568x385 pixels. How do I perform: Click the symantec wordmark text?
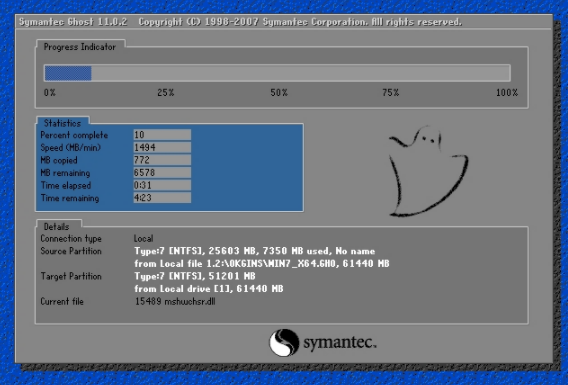(340, 343)
